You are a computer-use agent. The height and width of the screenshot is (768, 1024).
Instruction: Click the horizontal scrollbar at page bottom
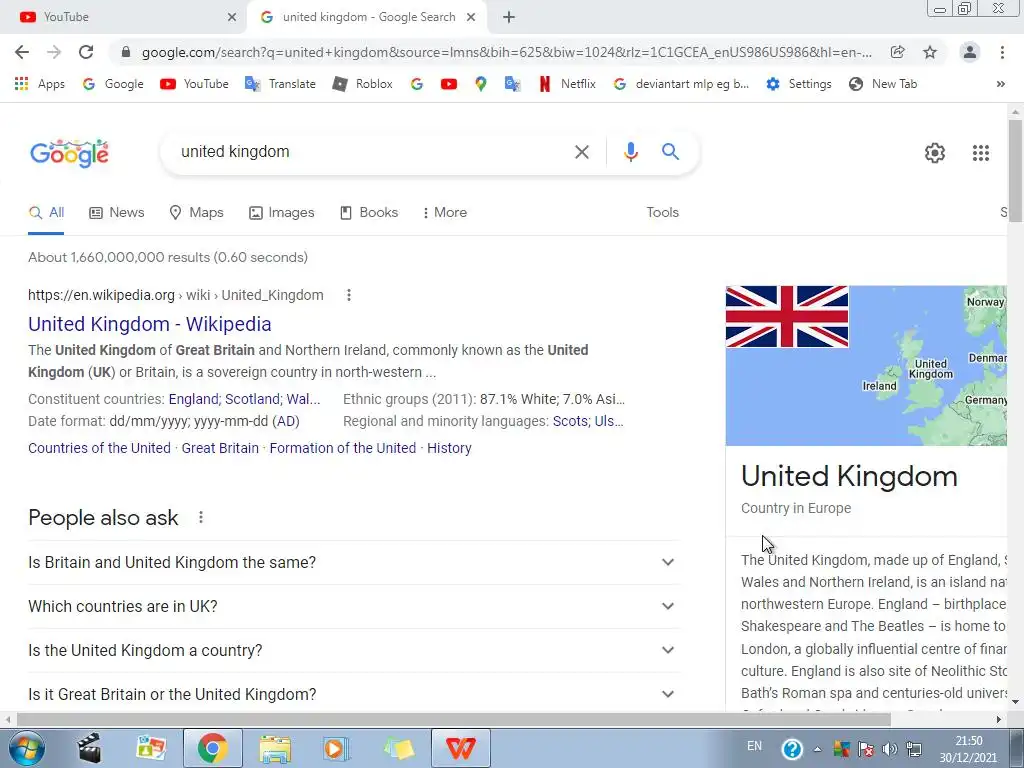[454, 719]
